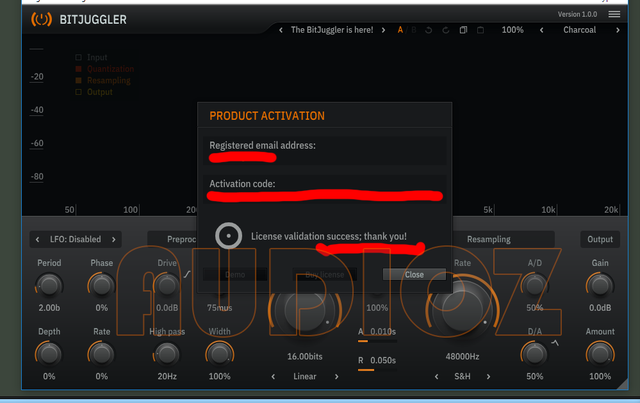Screen dimensions: 640x403
Task: Click the Output section header
Action: (x=600, y=239)
